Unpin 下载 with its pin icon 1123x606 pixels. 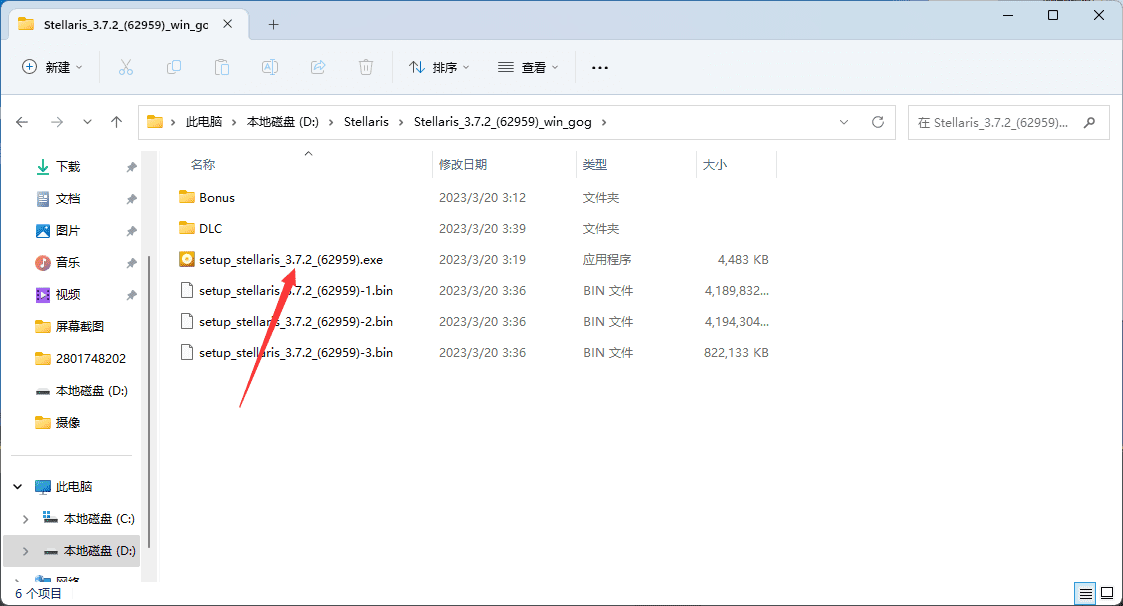pyautogui.click(x=131, y=167)
